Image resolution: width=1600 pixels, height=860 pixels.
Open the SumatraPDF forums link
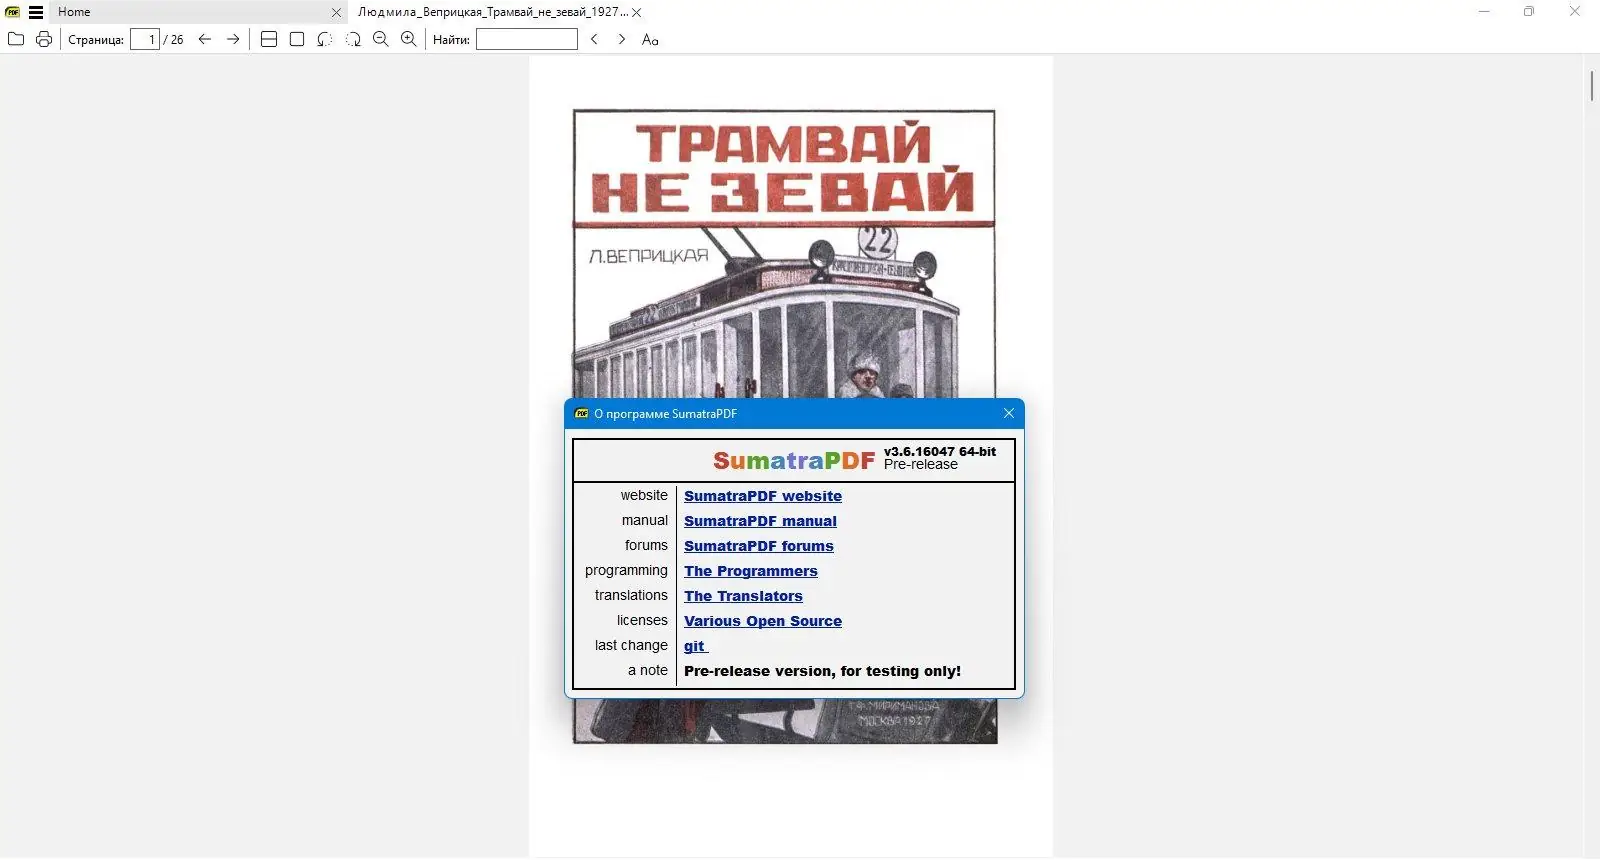(759, 546)
